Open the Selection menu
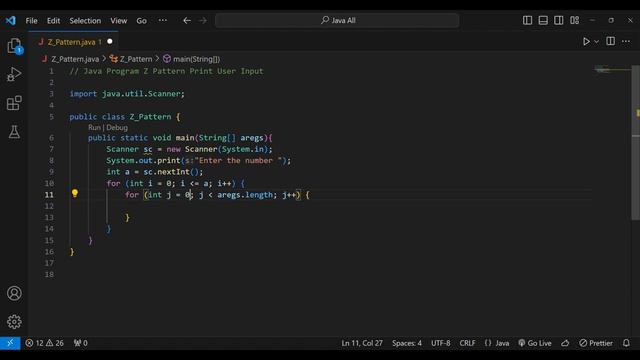The width and height of the screenshot is (640, 360). tap(85, 21)
